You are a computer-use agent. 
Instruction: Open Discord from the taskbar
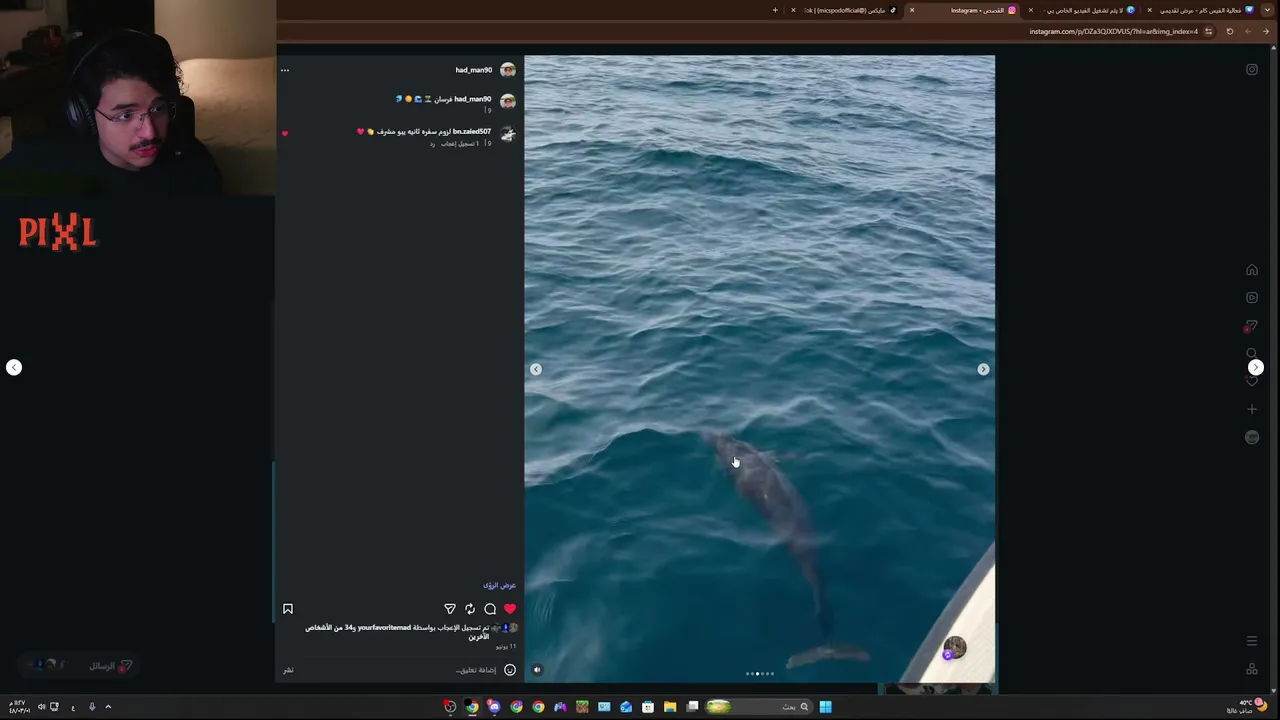(x=494, y=707)
